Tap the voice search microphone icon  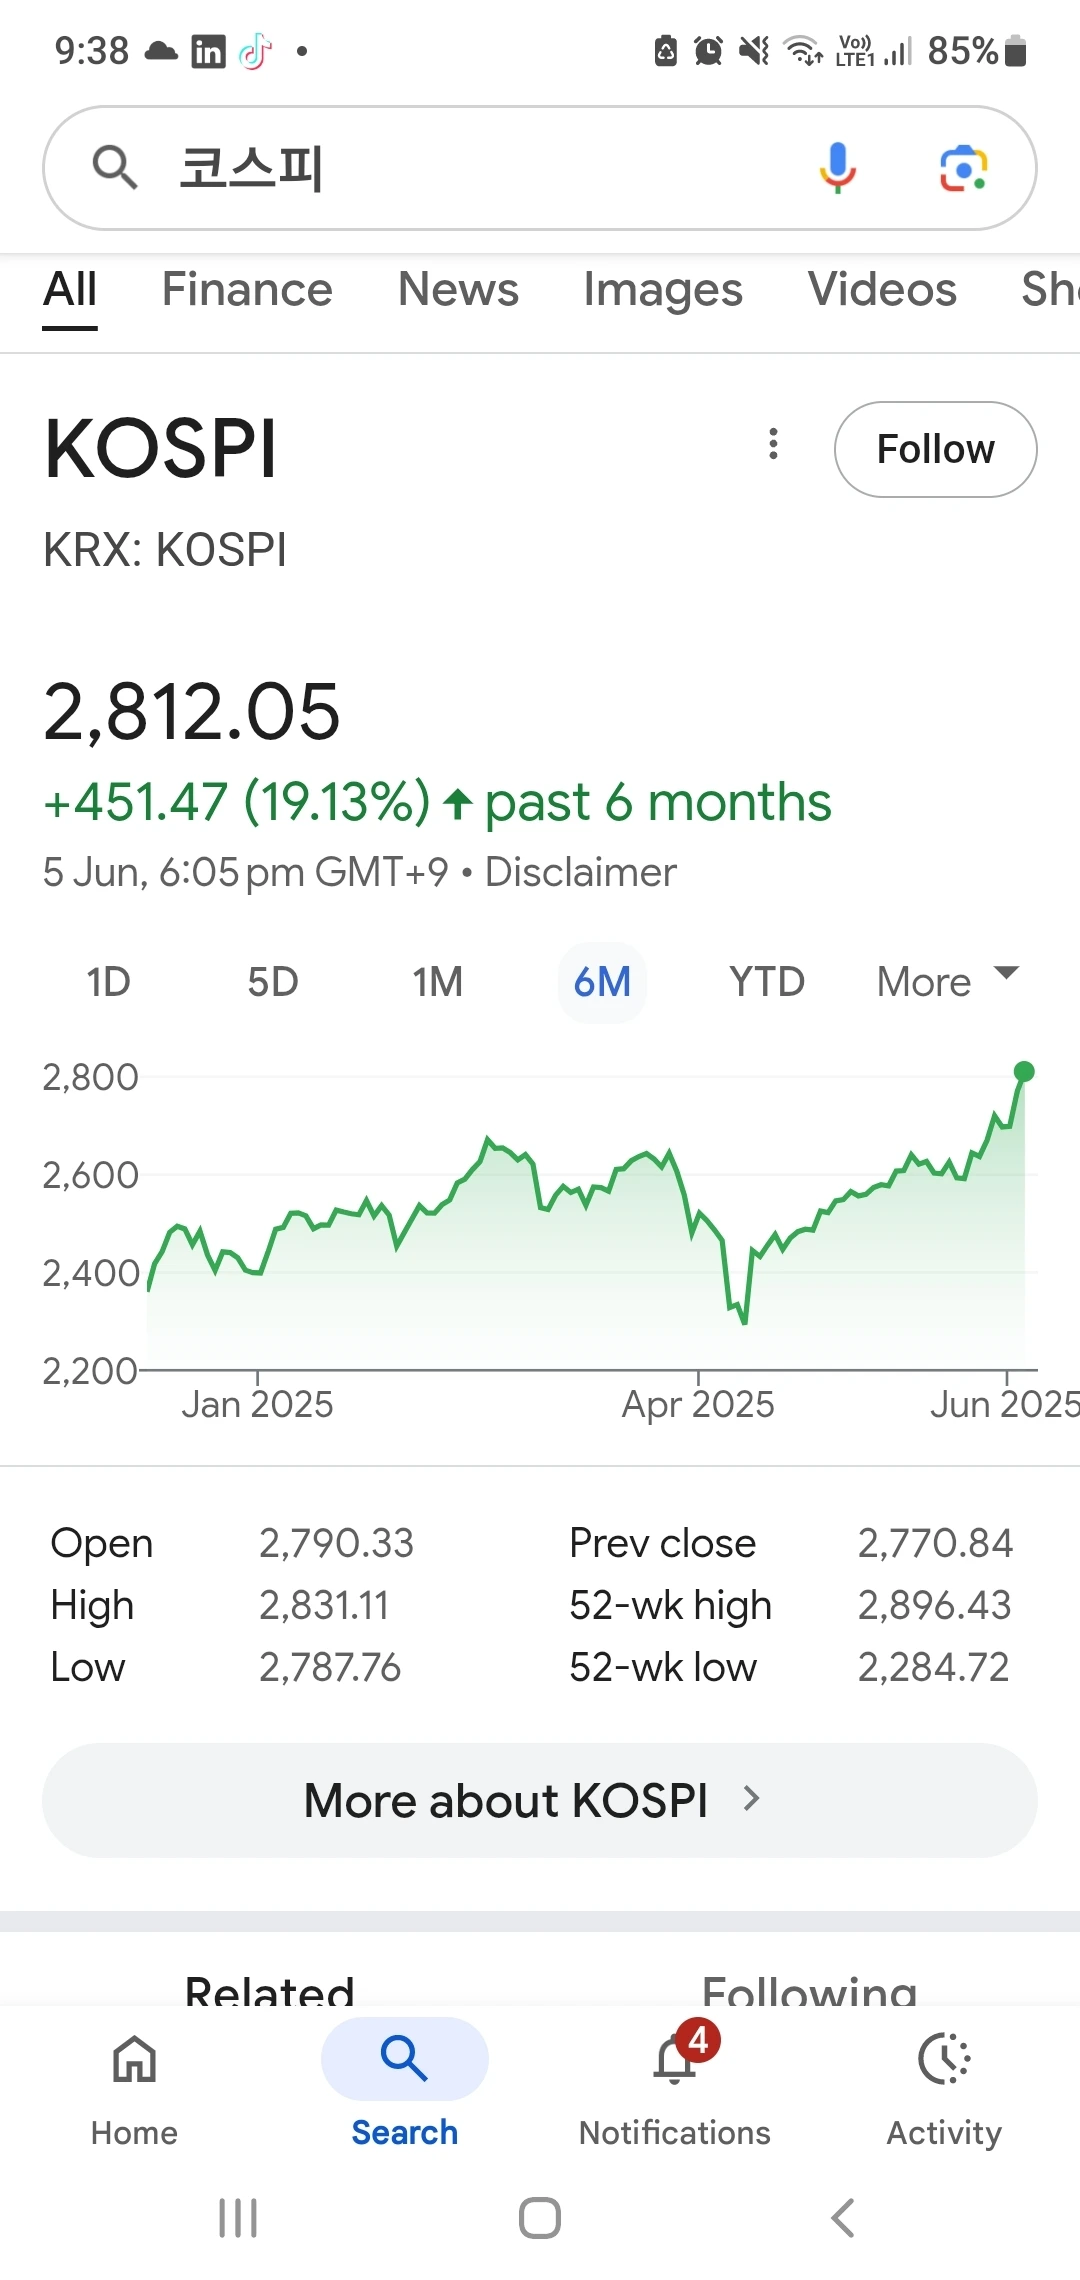point(838,167)
